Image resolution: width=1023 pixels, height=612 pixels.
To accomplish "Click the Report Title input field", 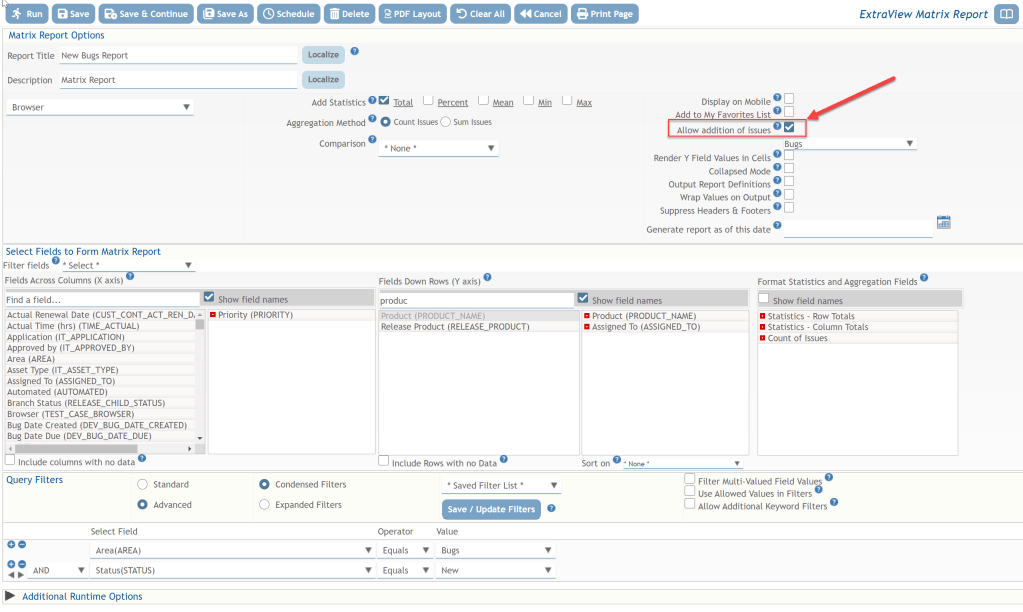I will coord(177,56).
